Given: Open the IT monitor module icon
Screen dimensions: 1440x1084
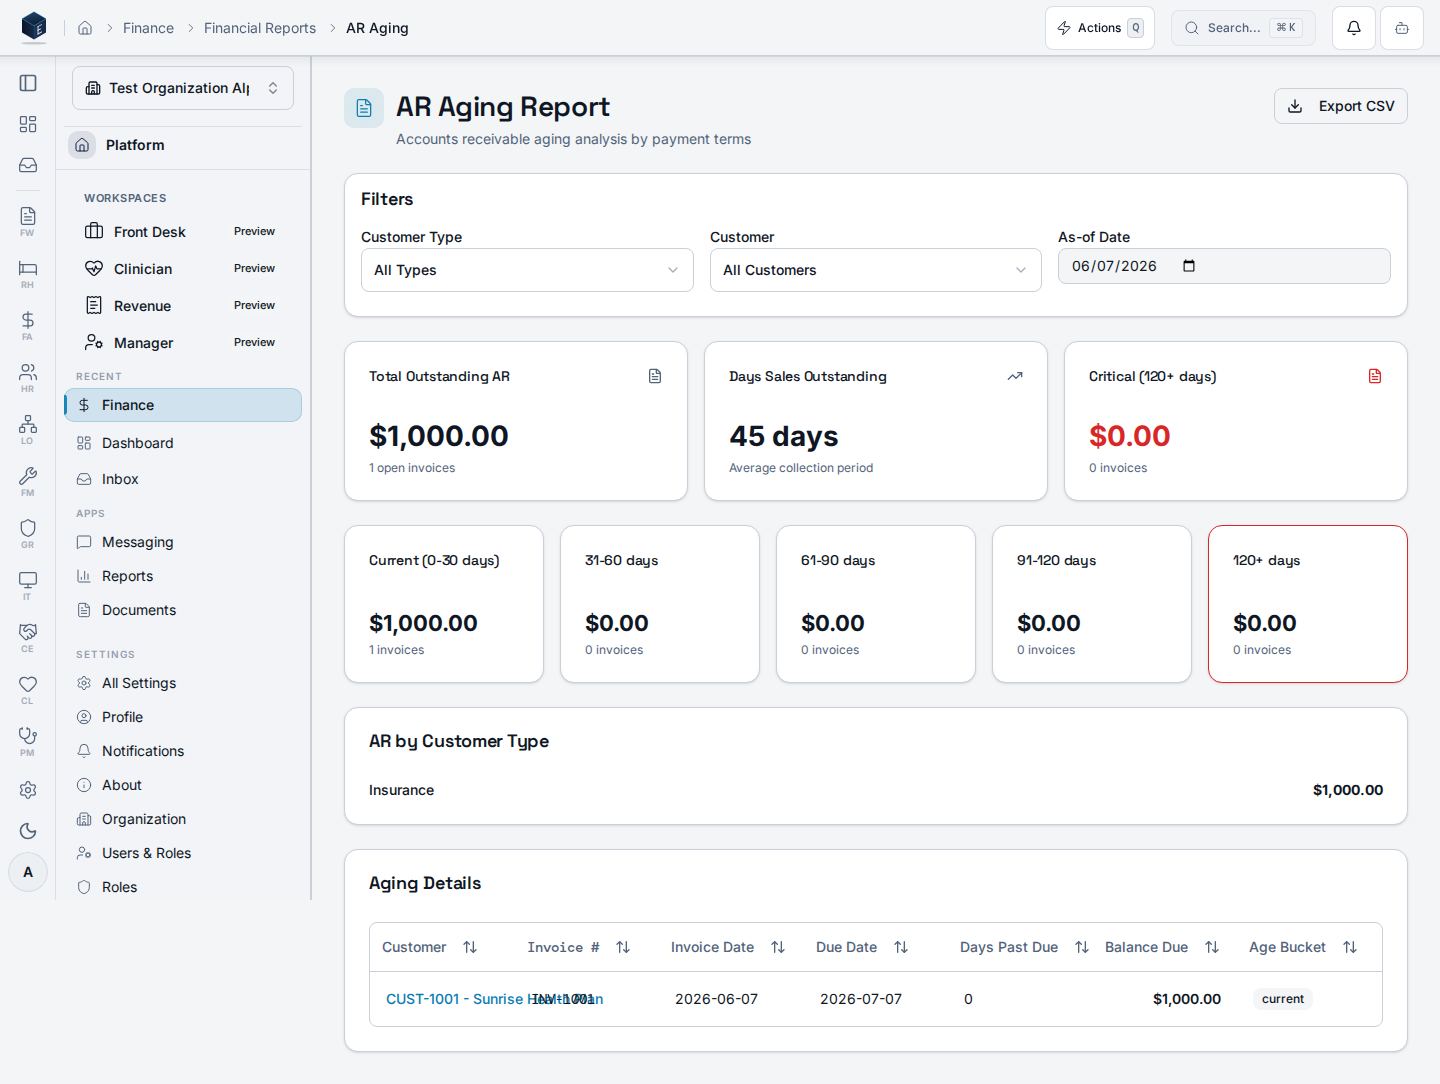Looking at the screenshot, I should tap(28, 585).
